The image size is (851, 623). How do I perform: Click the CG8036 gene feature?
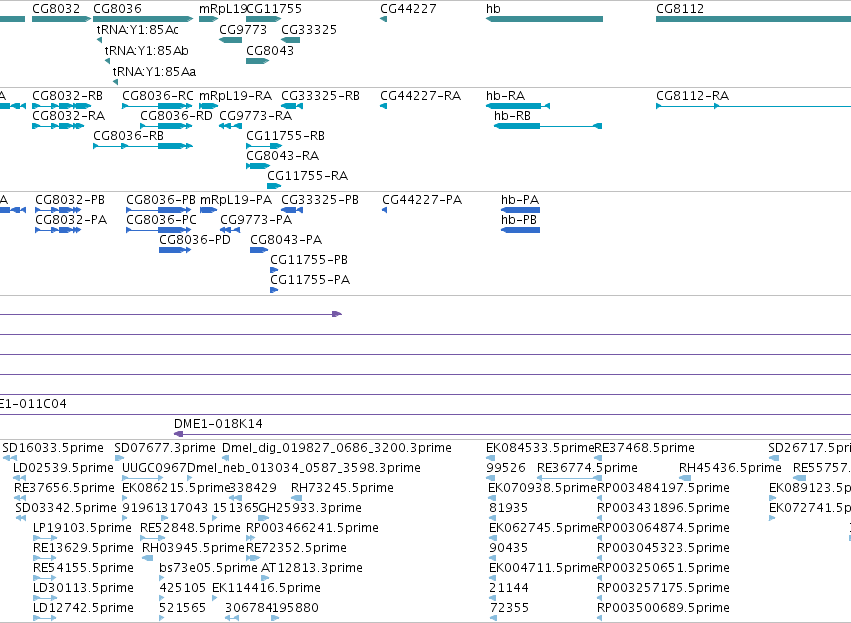pyautogui.click(x=143, y=19)
